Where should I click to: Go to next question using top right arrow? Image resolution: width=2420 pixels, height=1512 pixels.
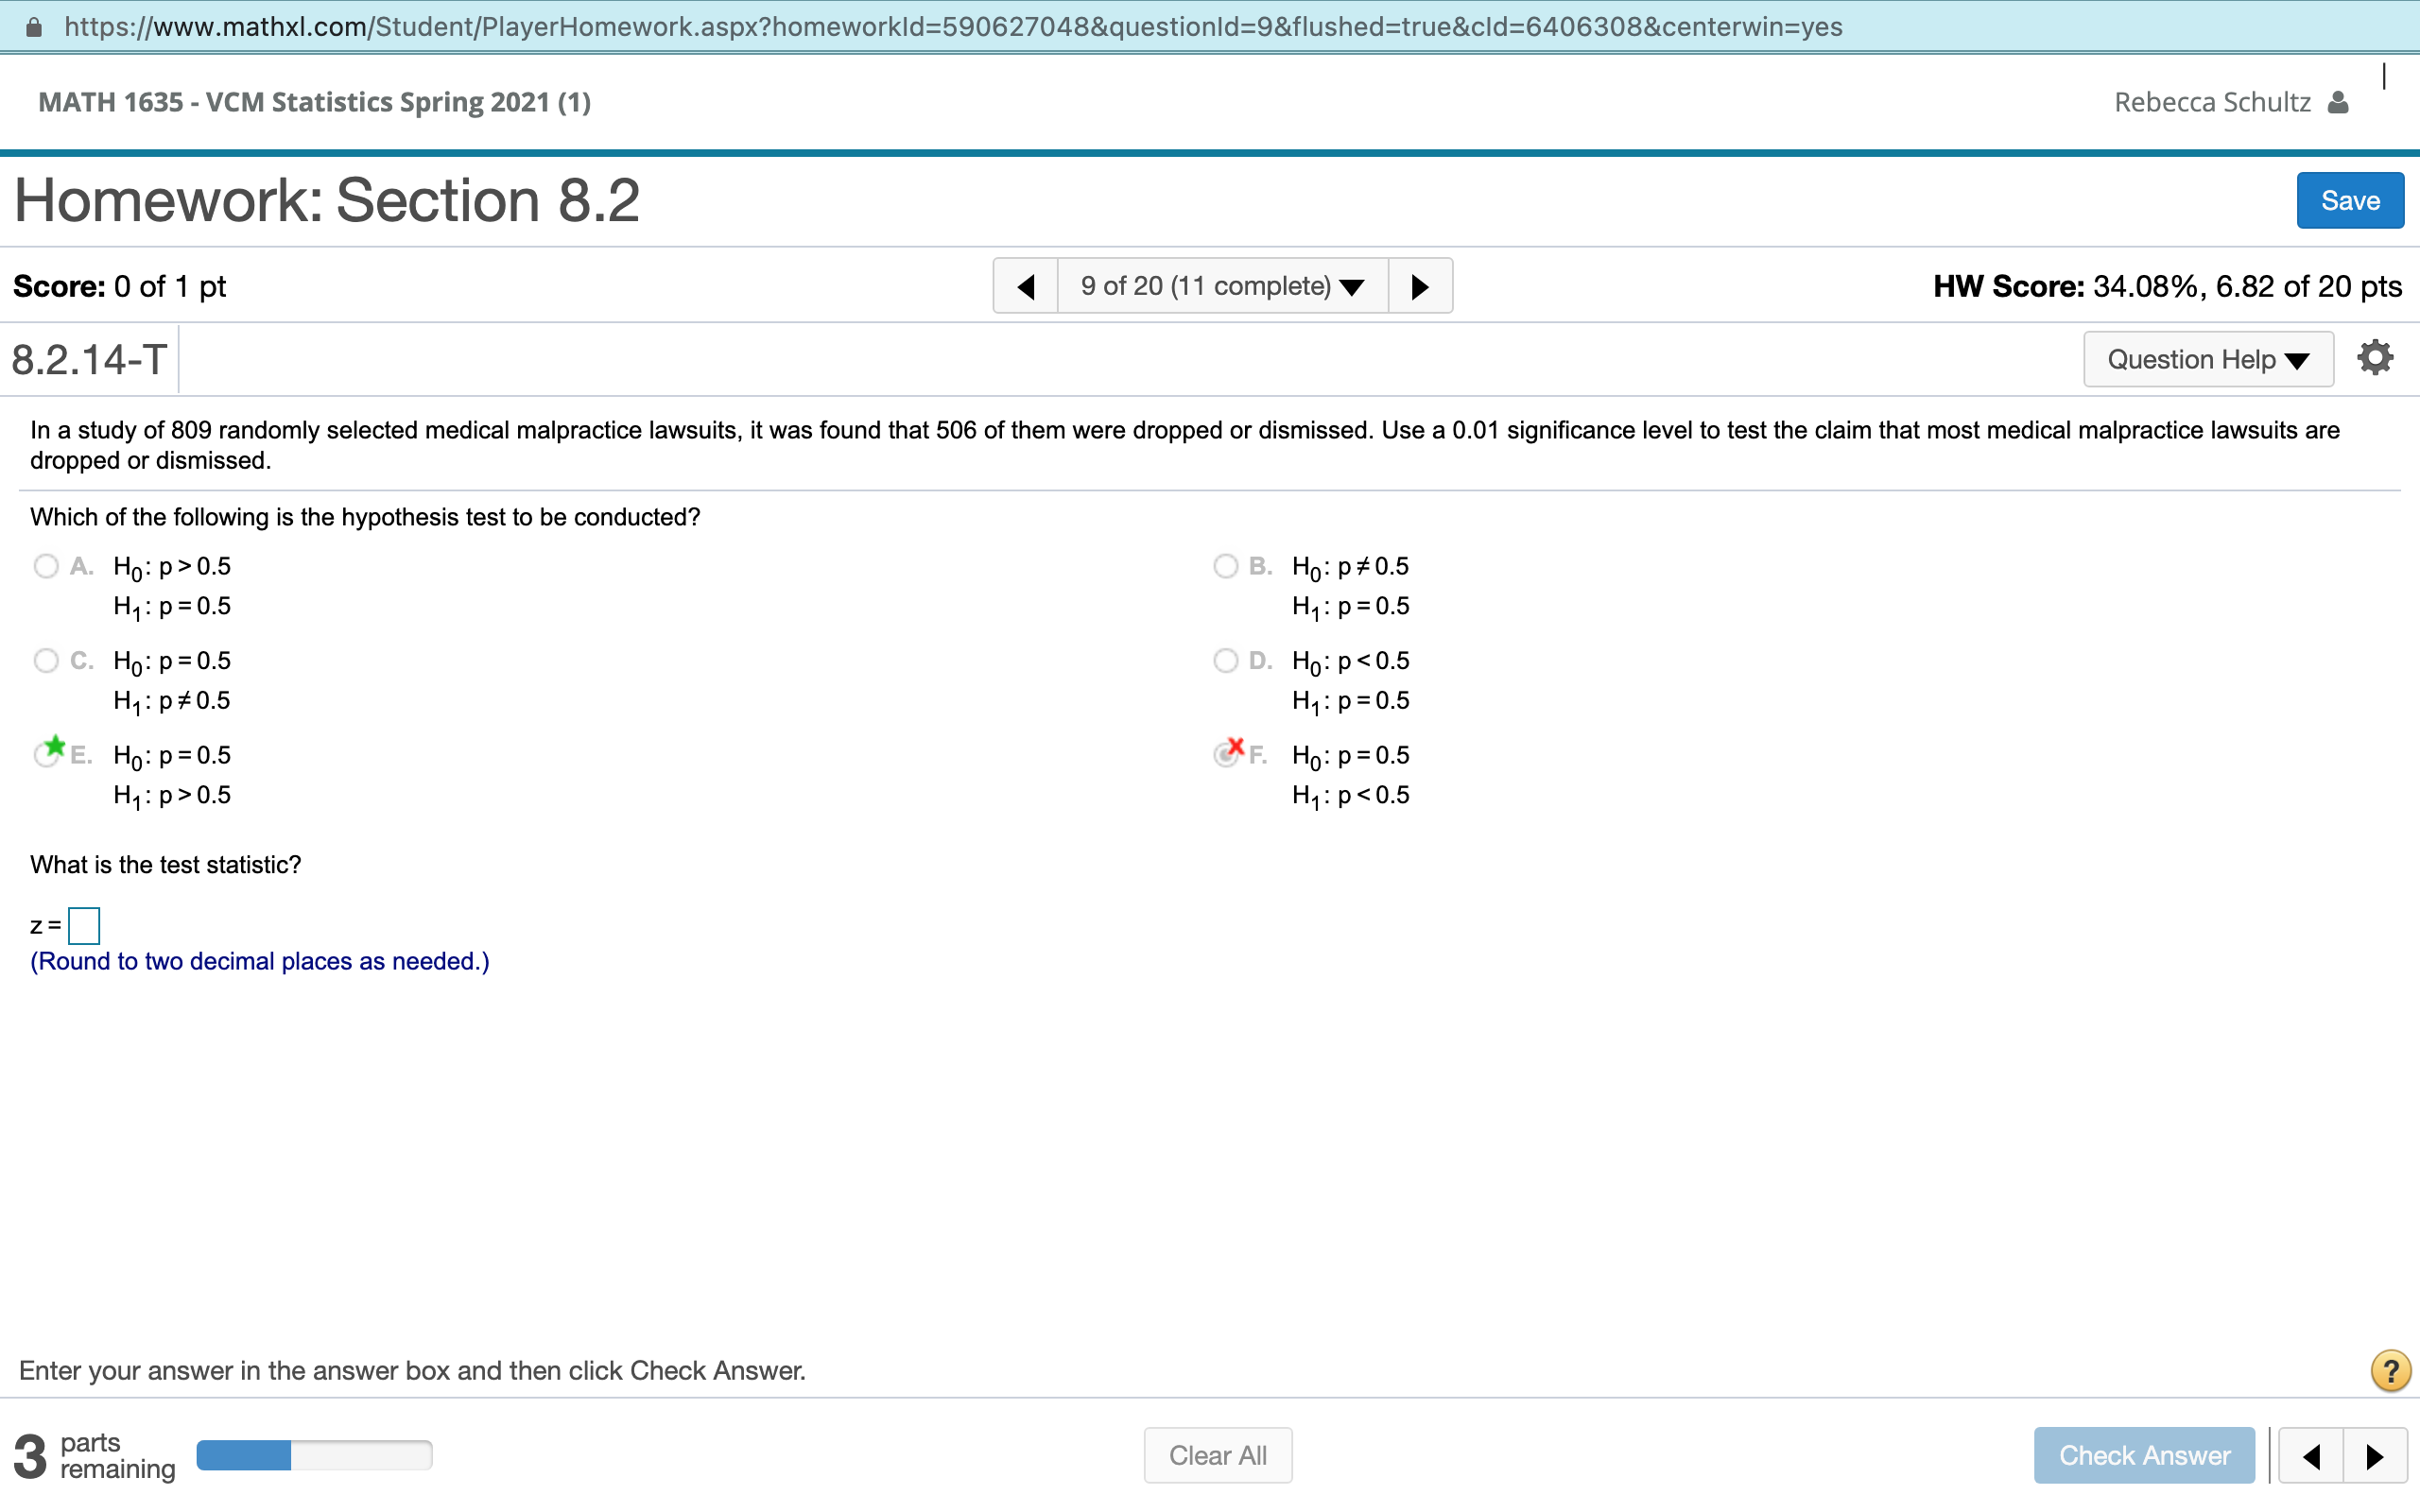point(1419,287)
